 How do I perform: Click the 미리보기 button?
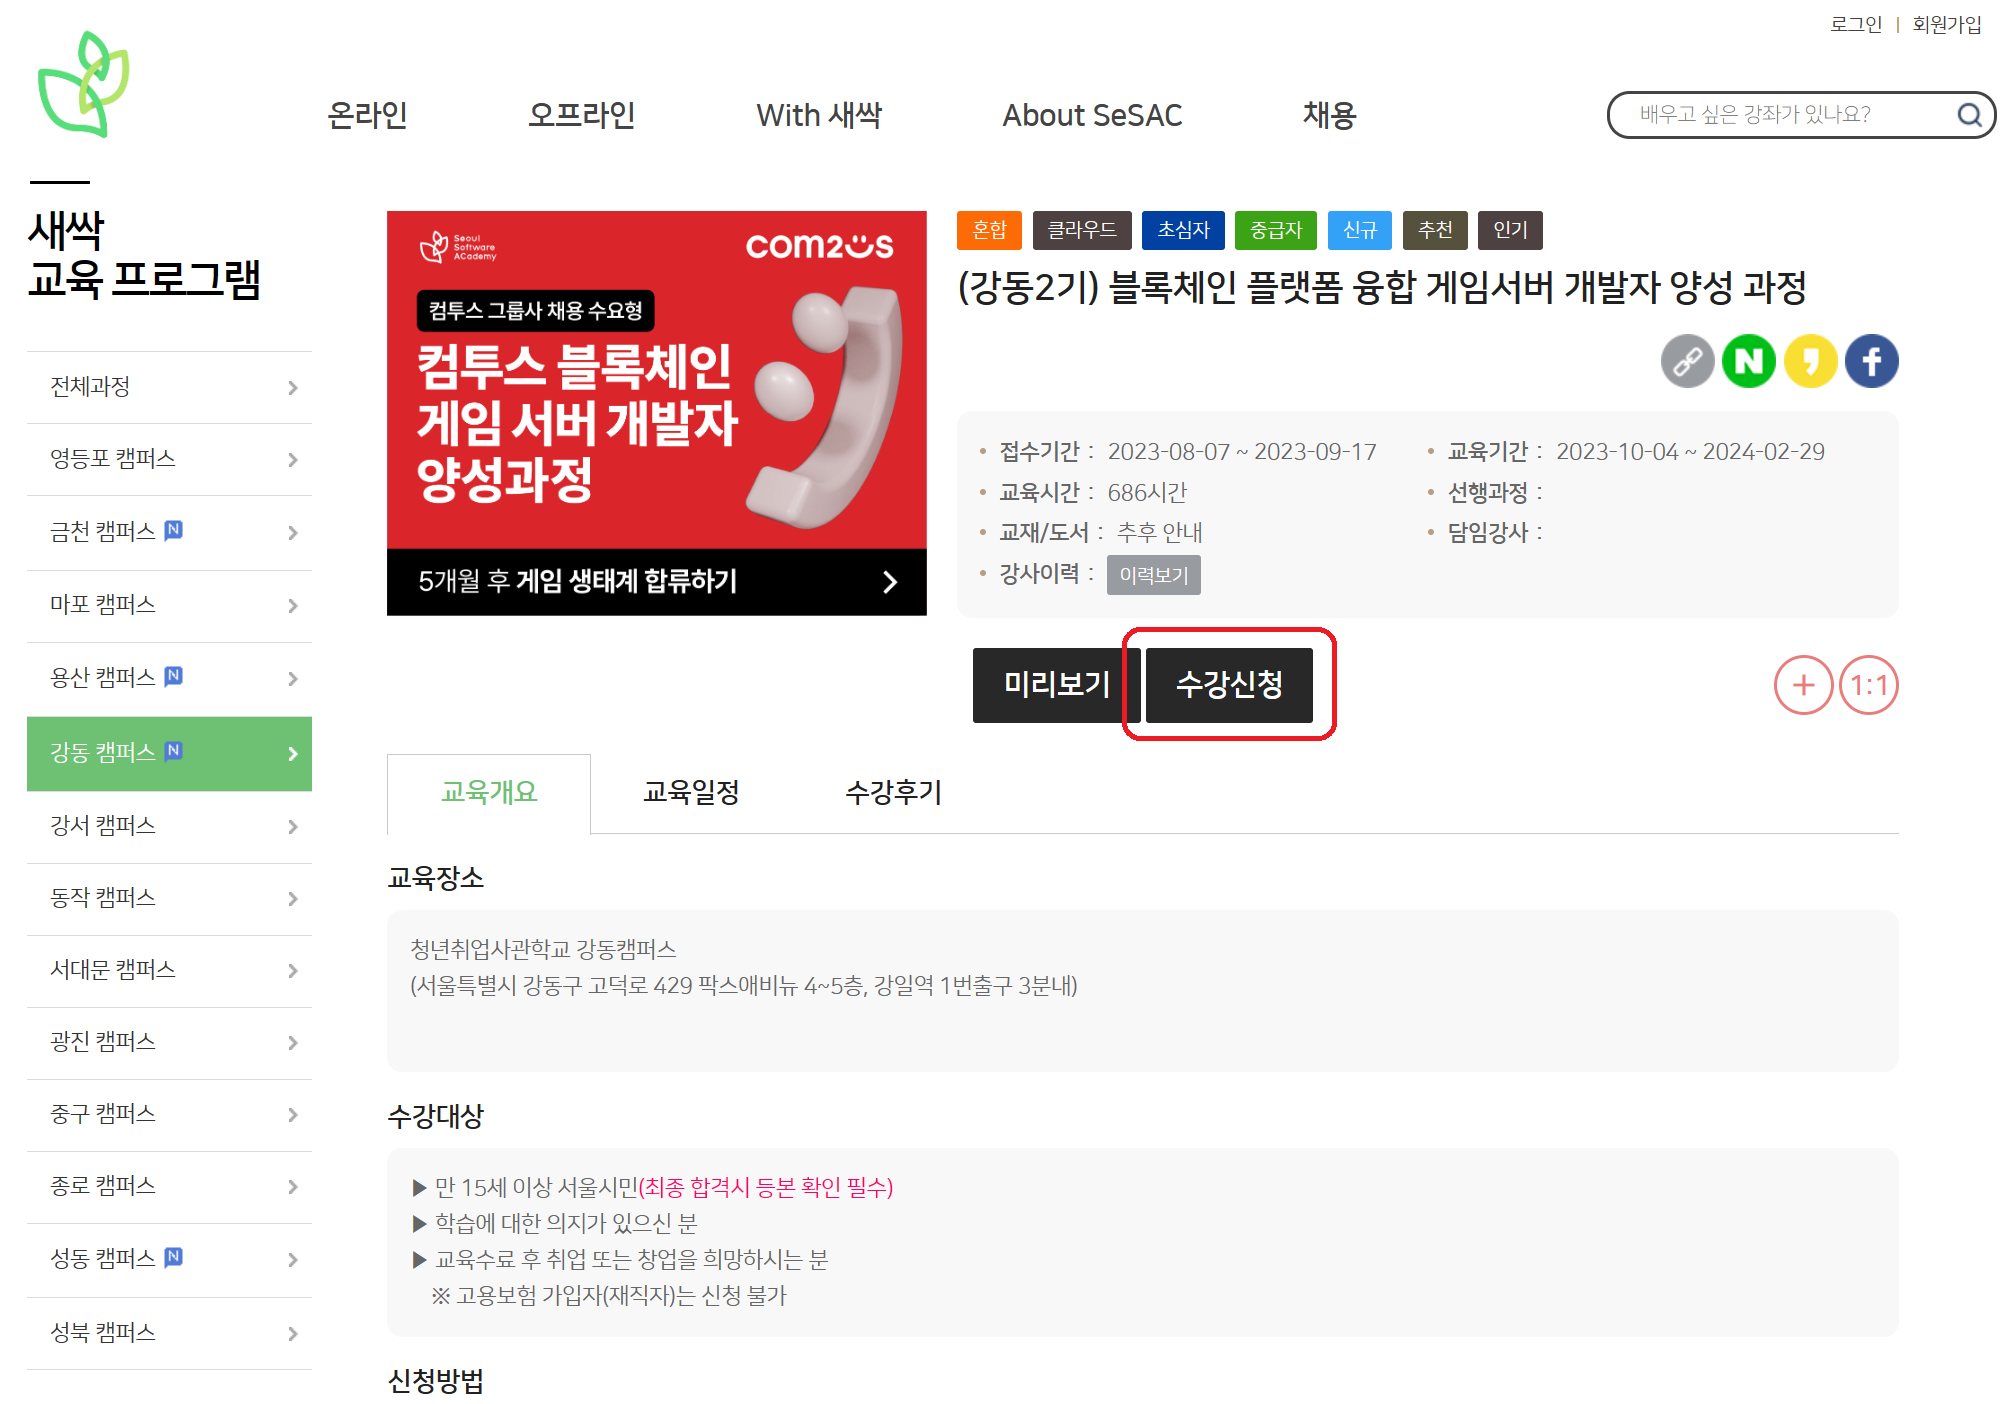coord(1056,685)
